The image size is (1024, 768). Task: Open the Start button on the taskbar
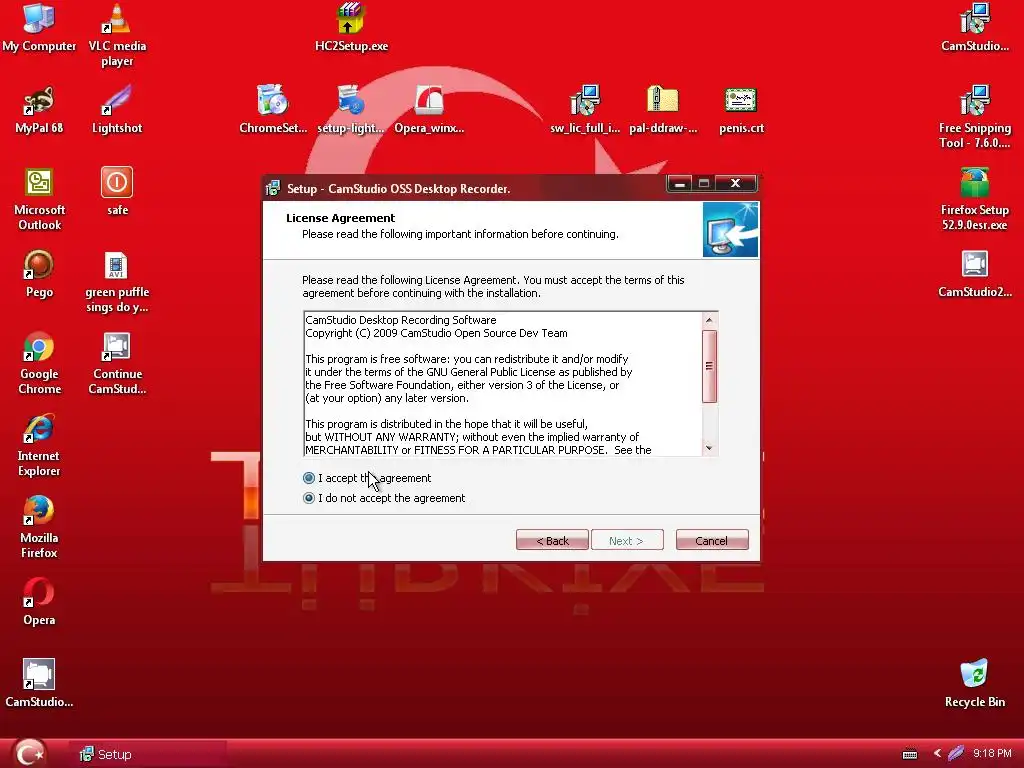(31, 753)
